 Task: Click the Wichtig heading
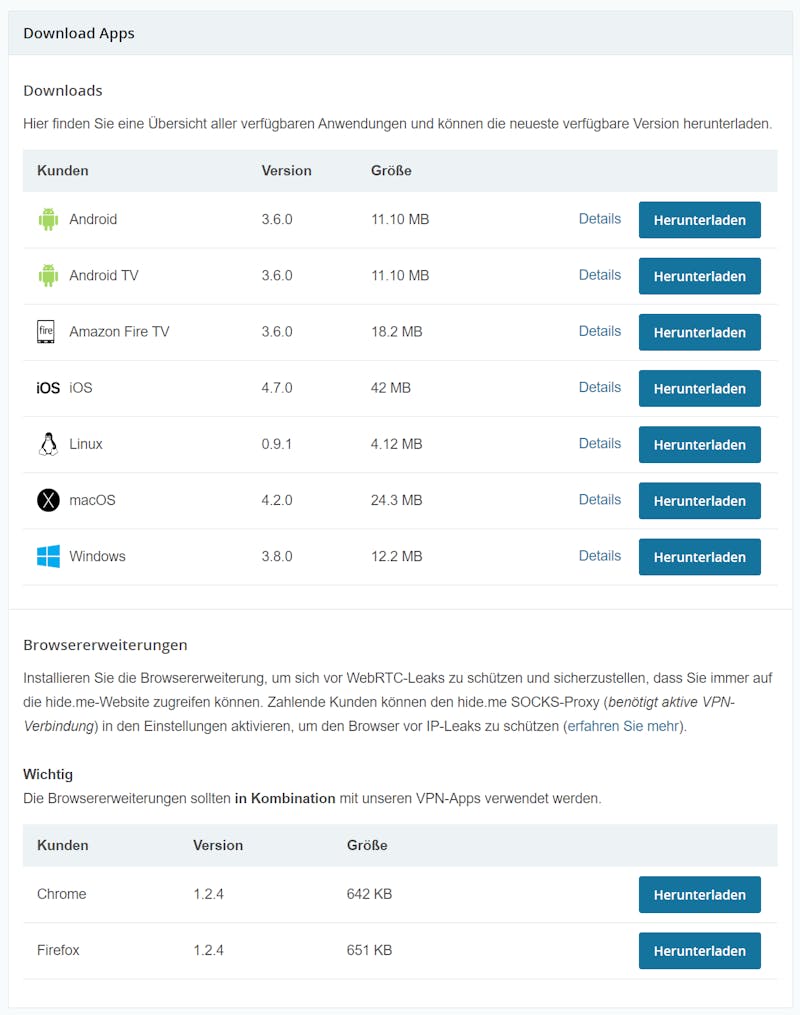(48, 774)
